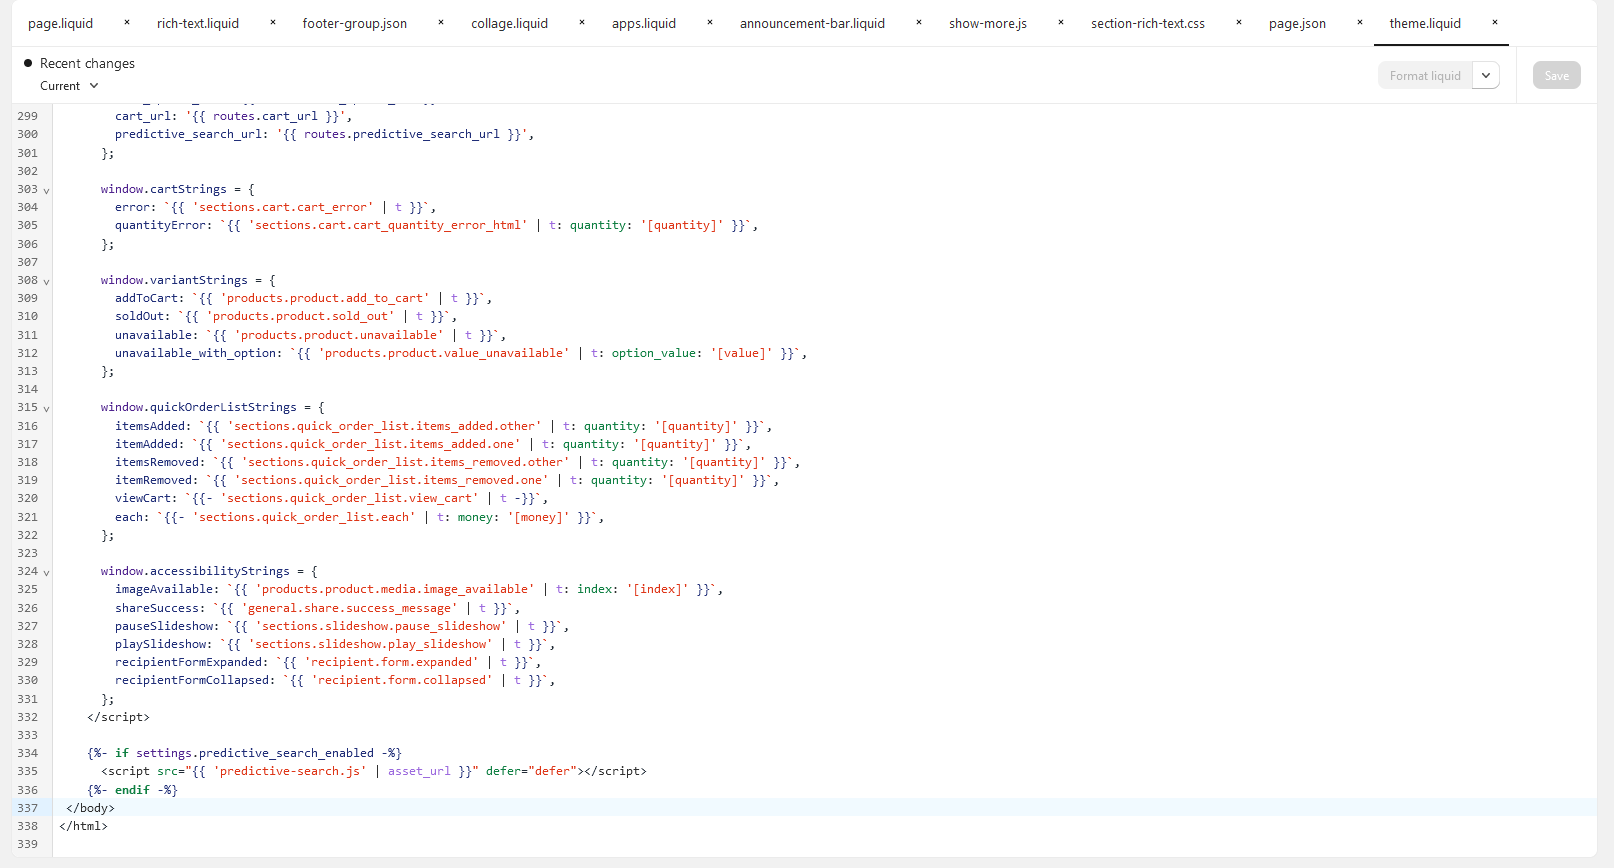This screenshot has height=868, width=1614.
Task: Click the viewCart key on line 320
Action: 143,498
